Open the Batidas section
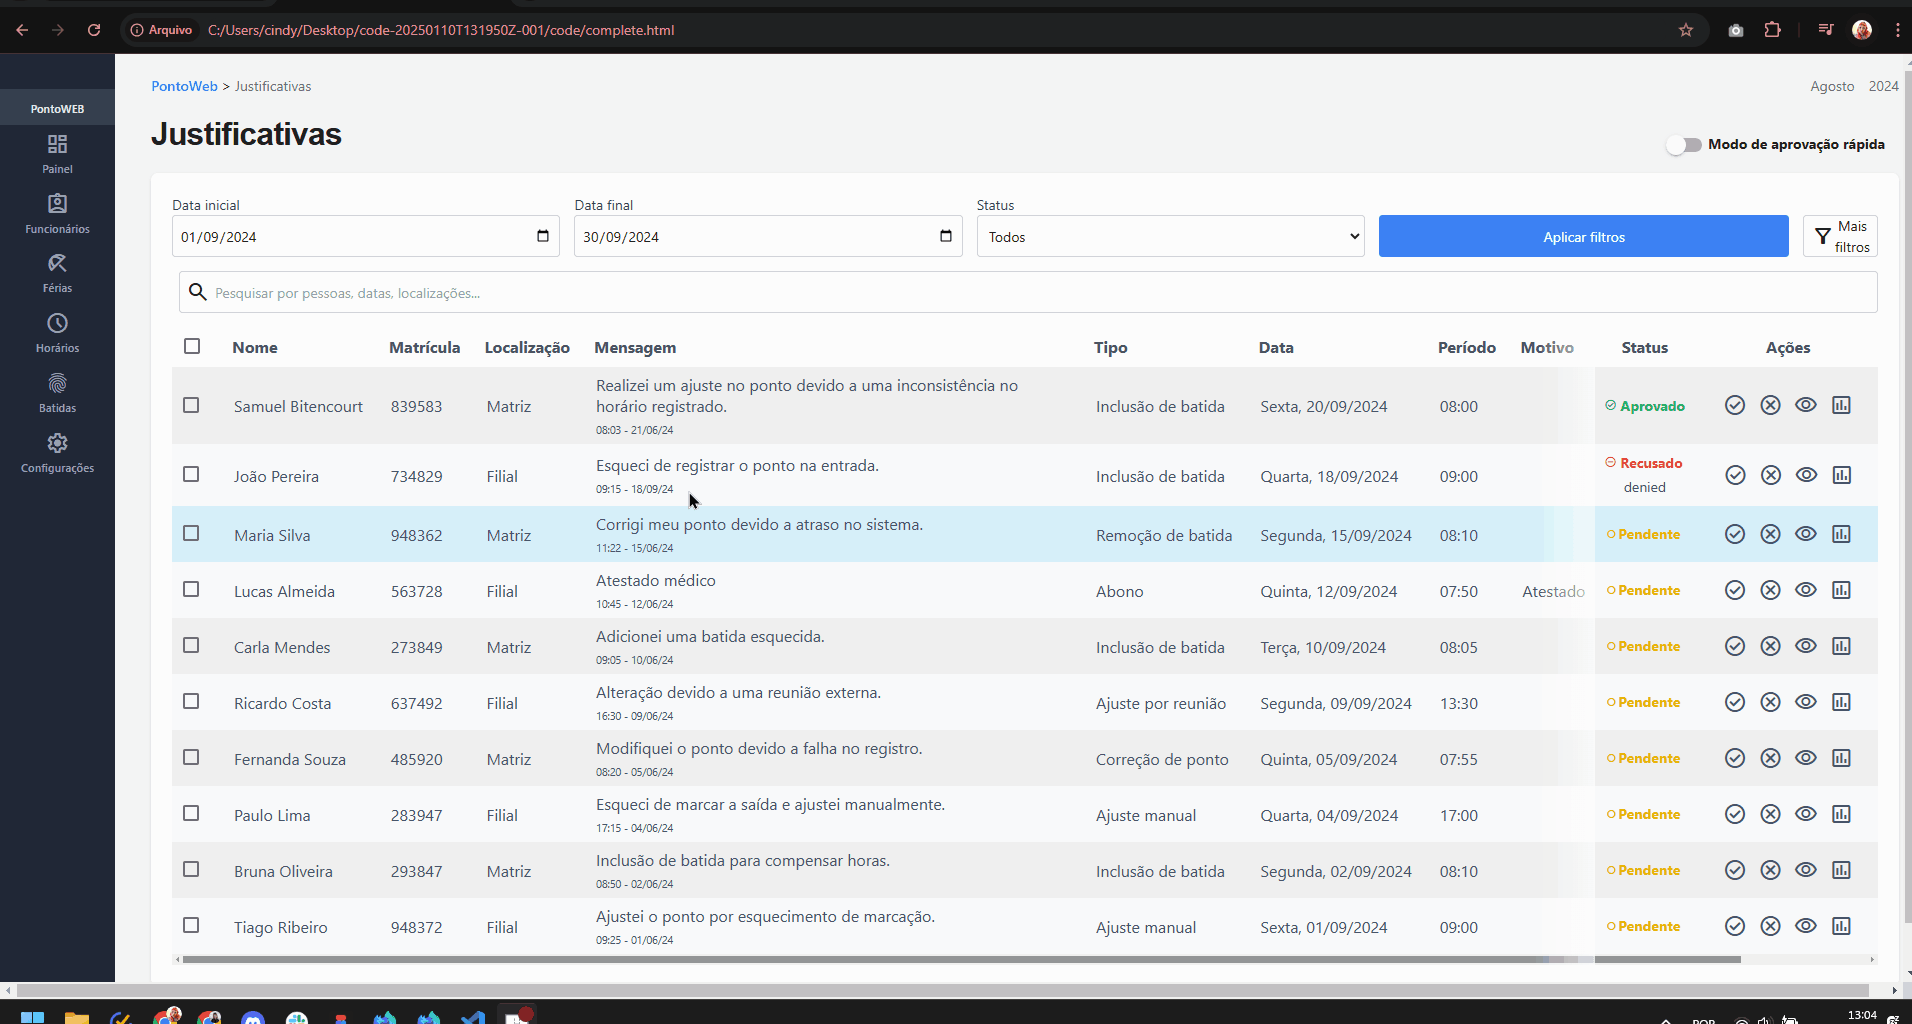Viewport: 1912px width, 1024px height. (x=57, y=392)
